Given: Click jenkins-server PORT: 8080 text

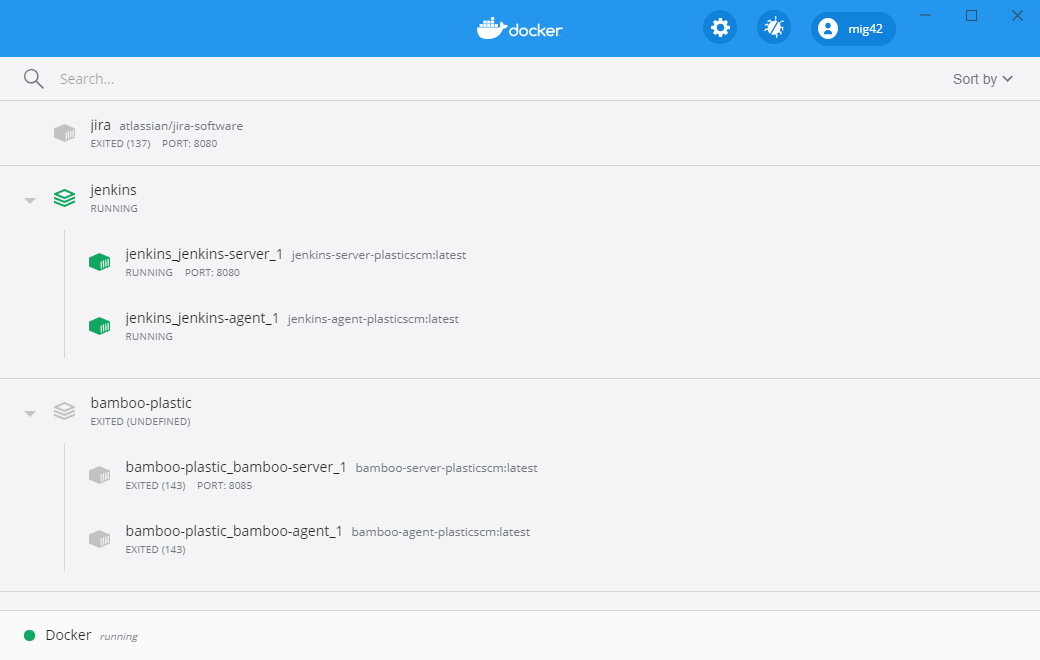Looking at the screenshot, I should [212, 273].
